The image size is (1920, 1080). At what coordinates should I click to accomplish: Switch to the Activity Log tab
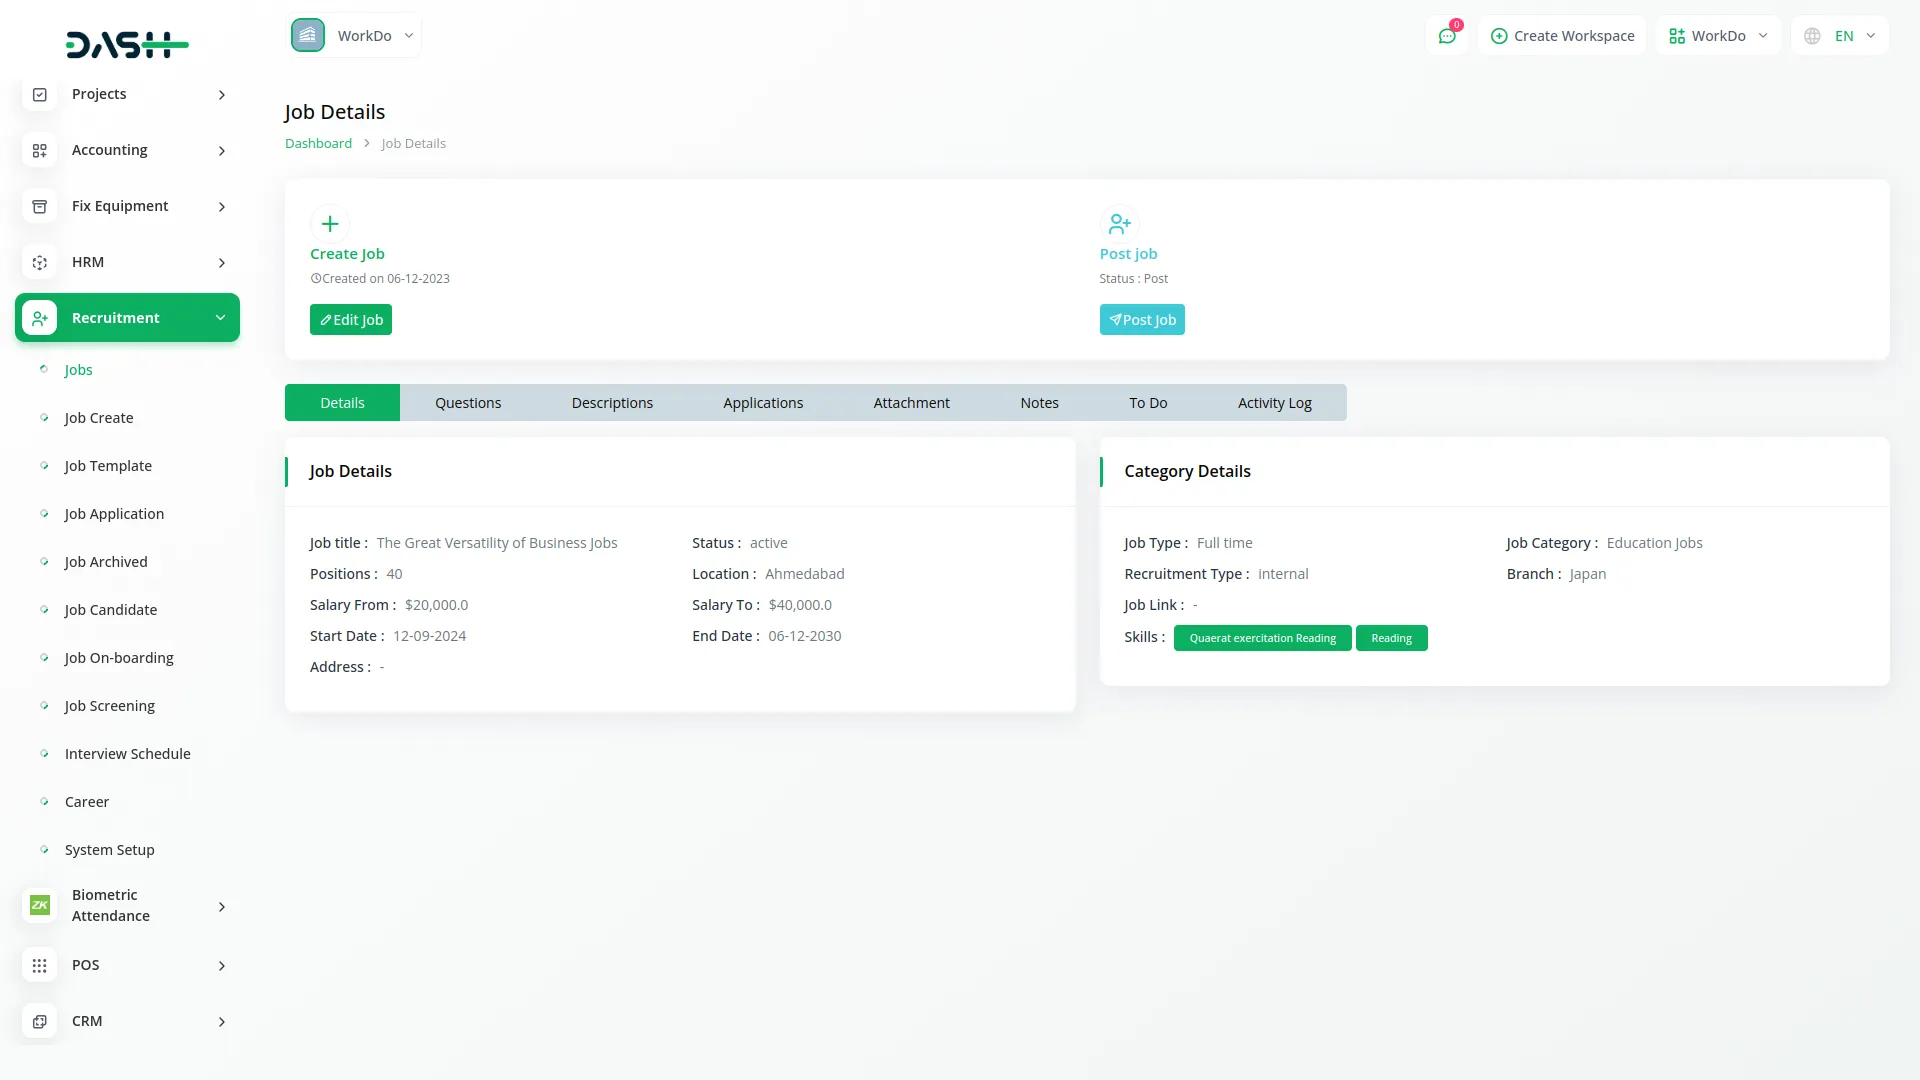point(1275,403)
